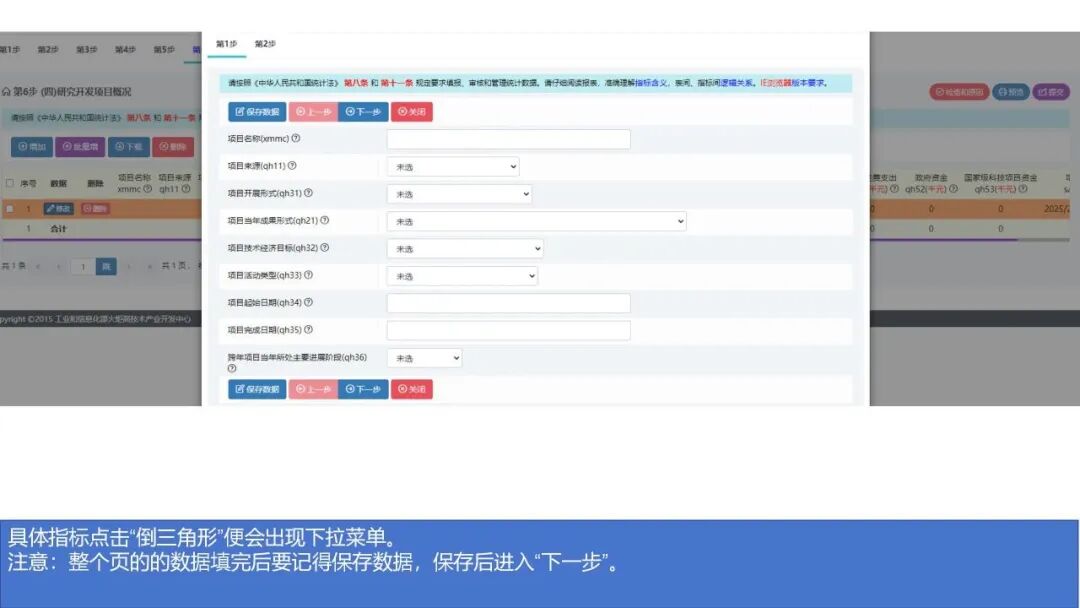Click the 保存数据 save data button
This screenshot has height=608, width=1080.
click(x=257, y=111)
